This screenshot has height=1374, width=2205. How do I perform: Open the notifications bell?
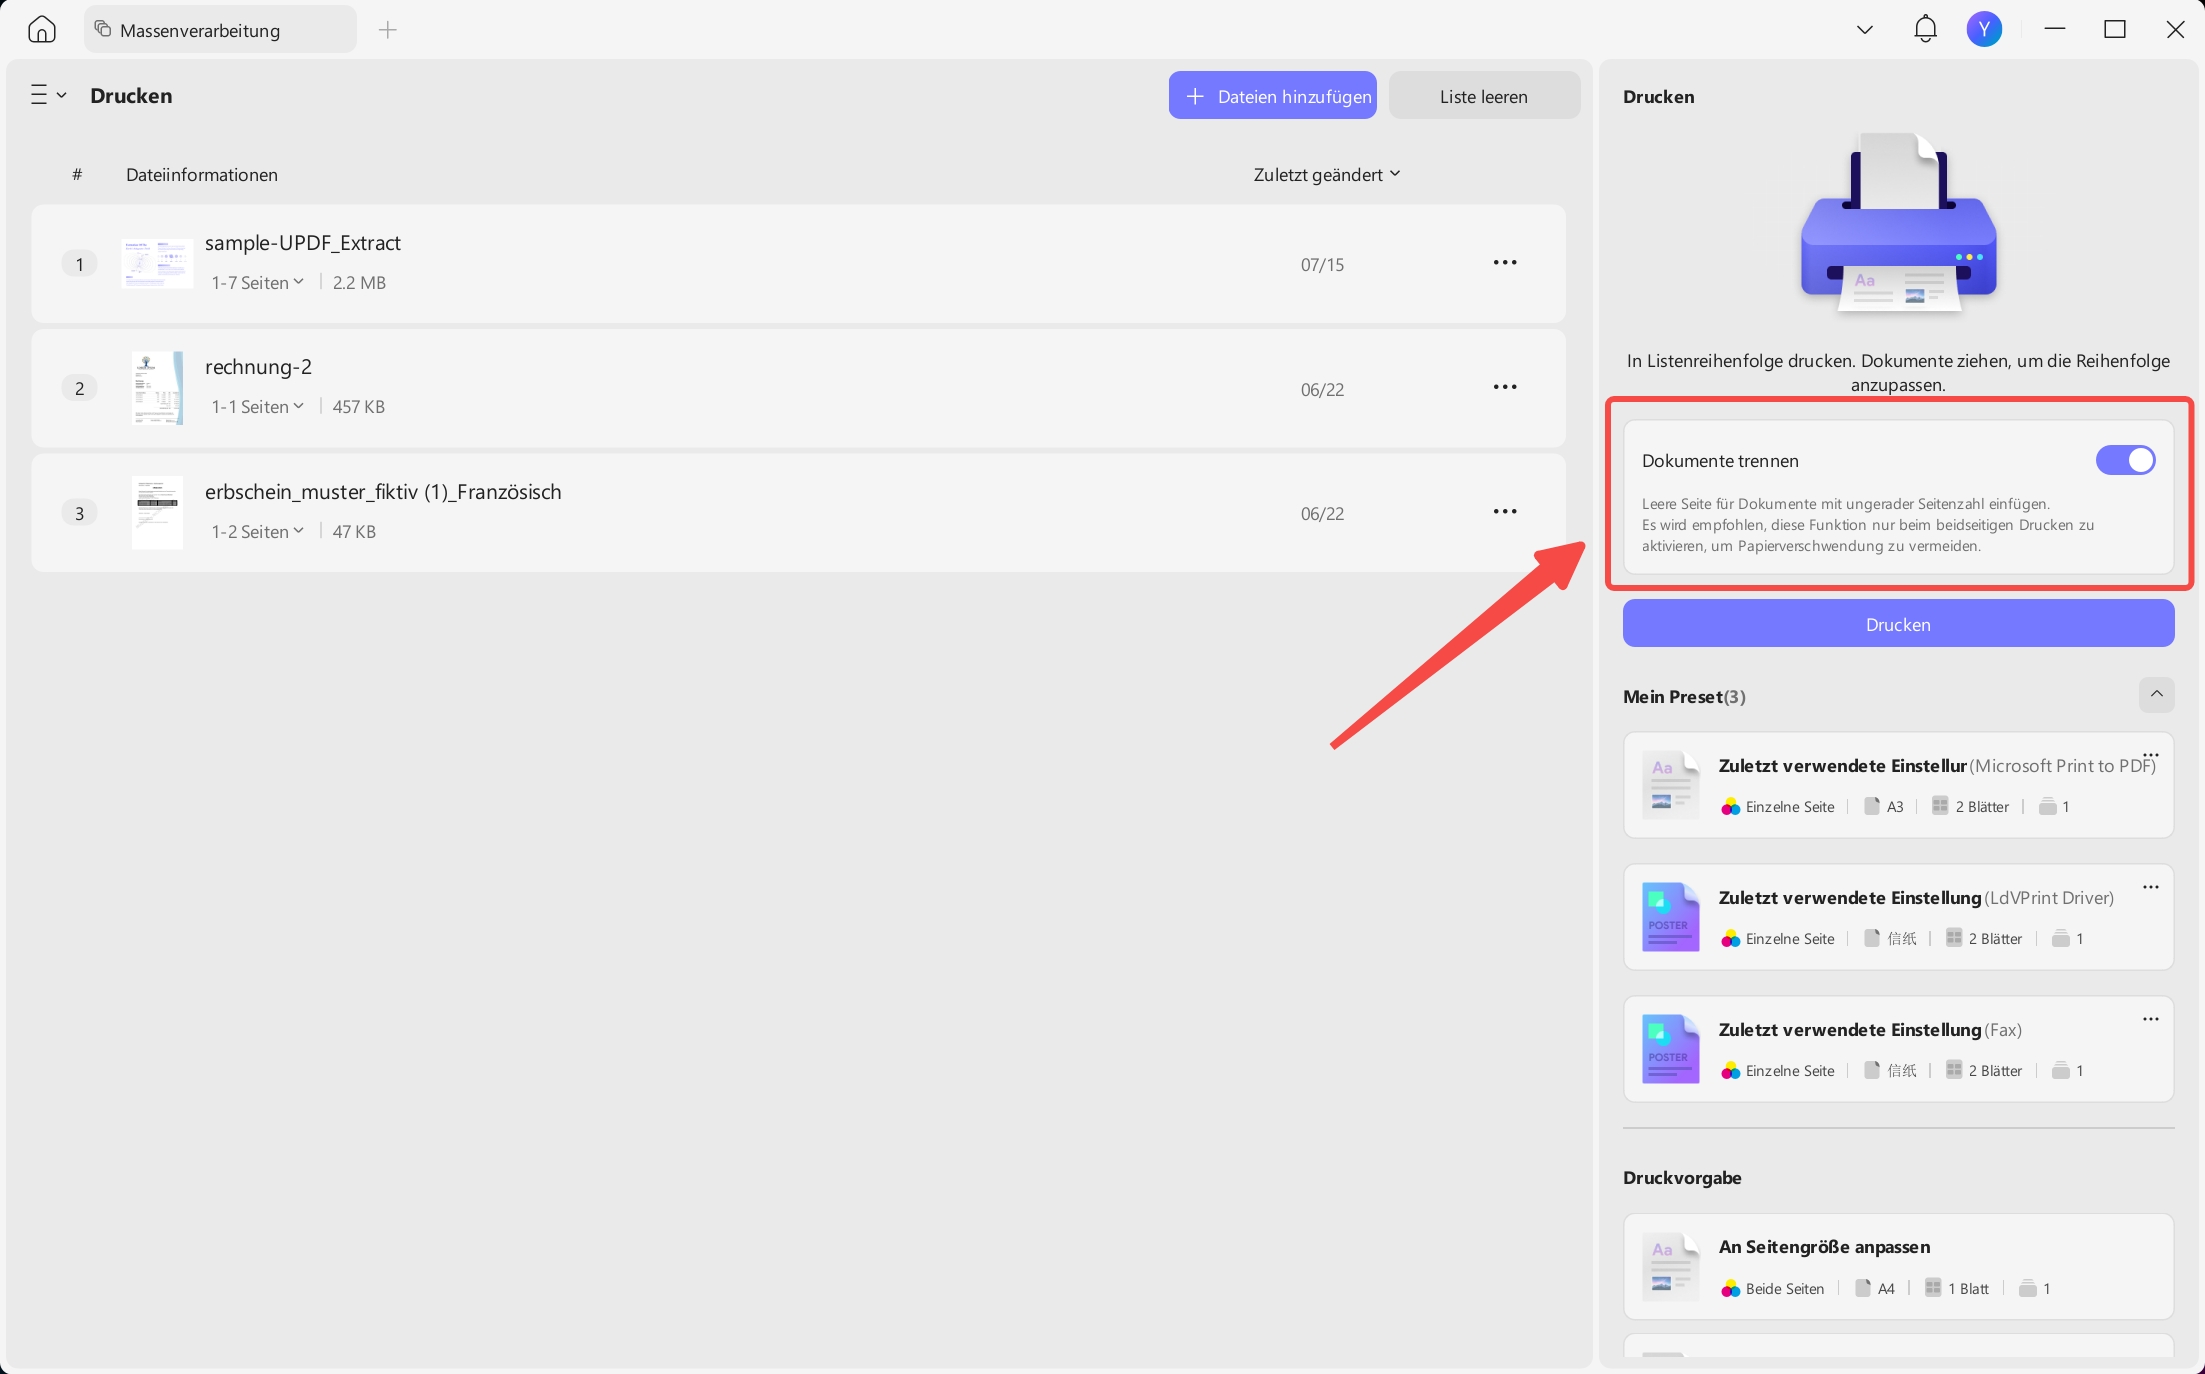(1925, 29)
